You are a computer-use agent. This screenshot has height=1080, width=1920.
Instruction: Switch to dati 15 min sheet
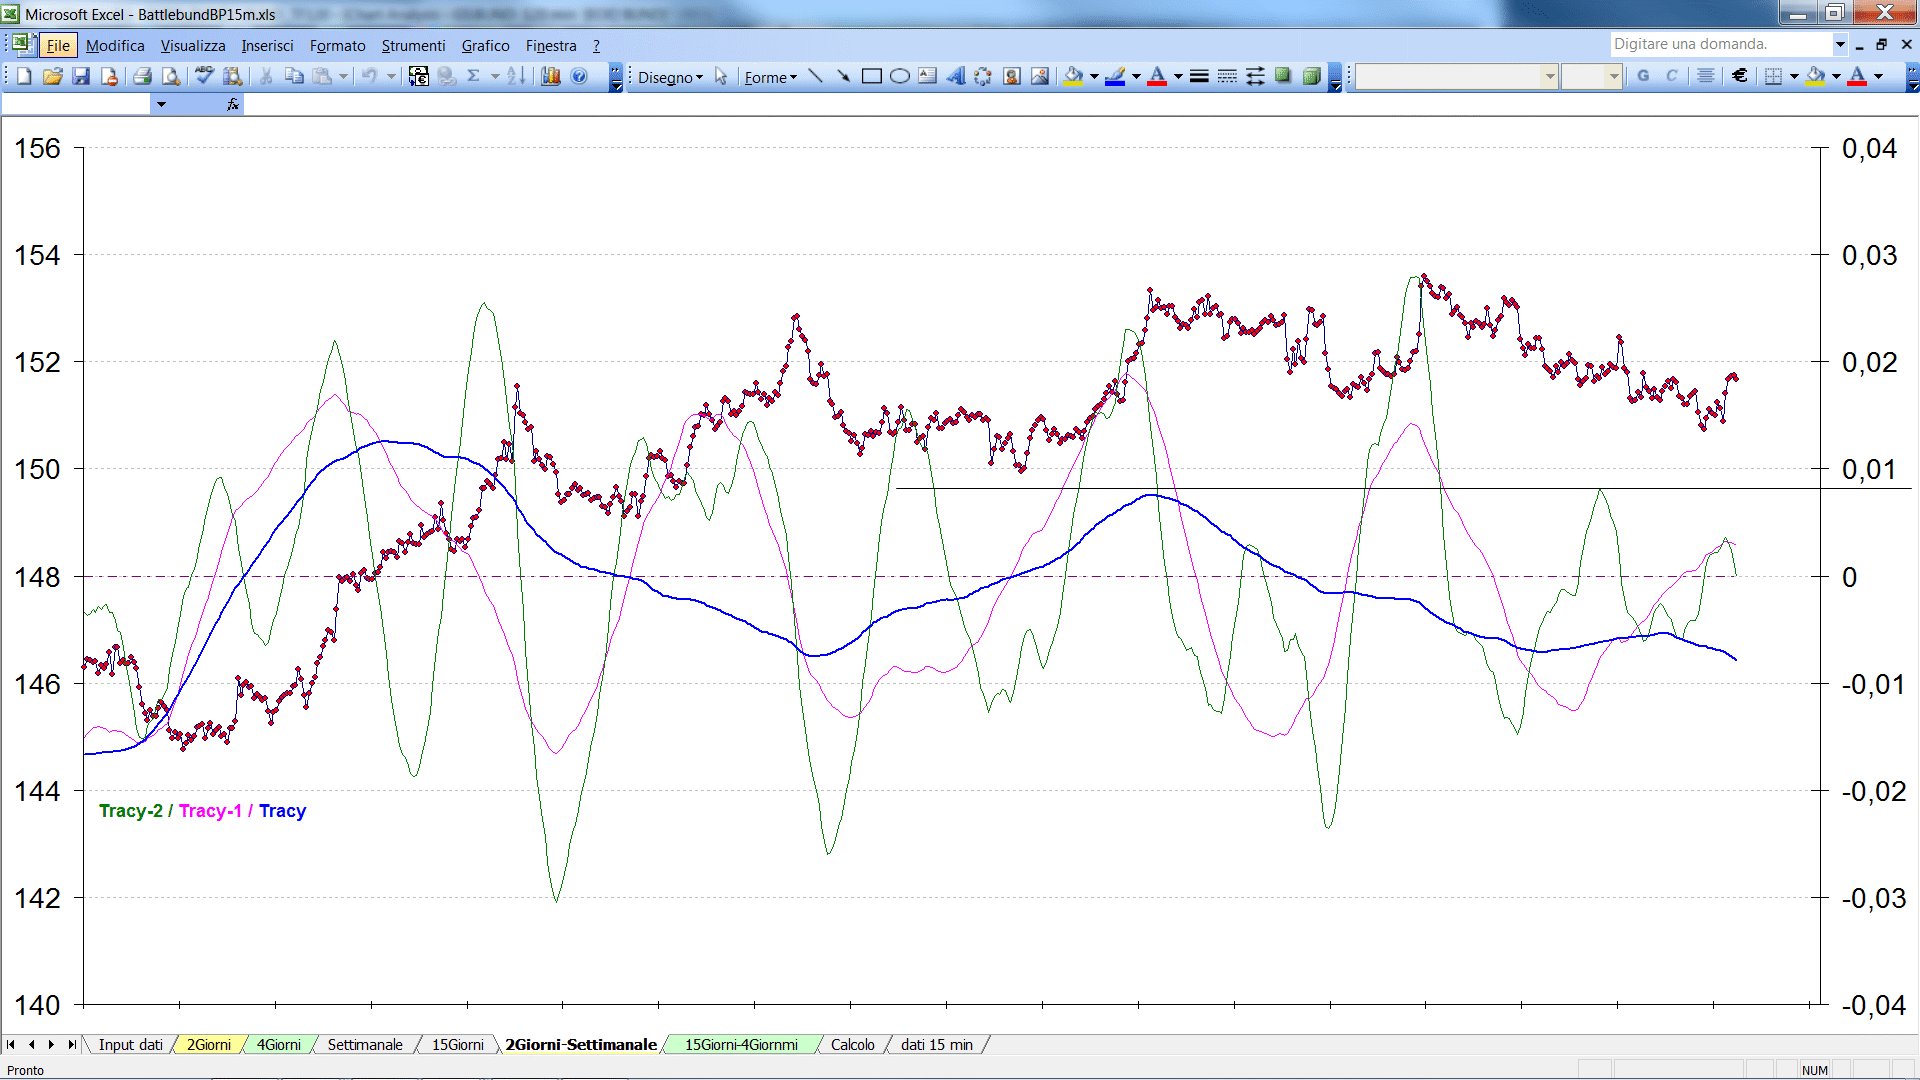(937, 1044)
